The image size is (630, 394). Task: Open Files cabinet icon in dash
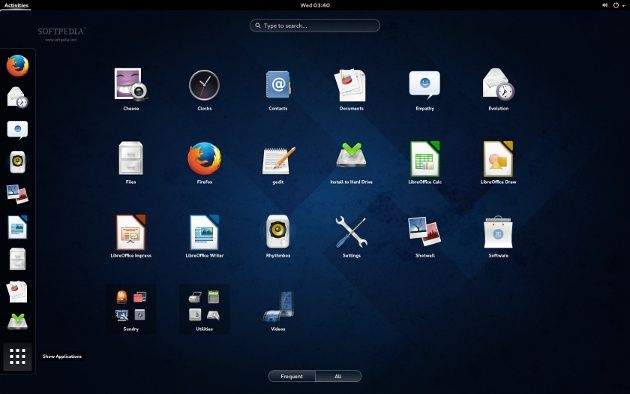pos(18,259)
